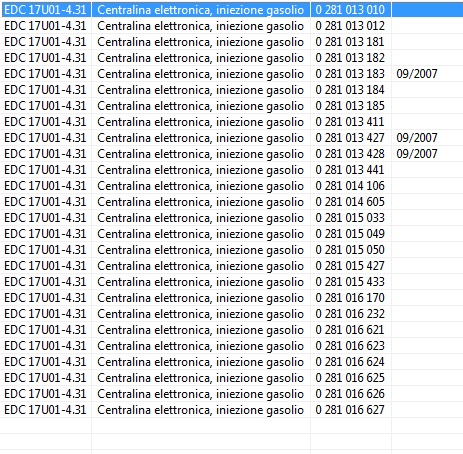Select the row with part number 0 281 016 170
The height and width of the screenshot is (454, 463).
[x=231, y=298]
